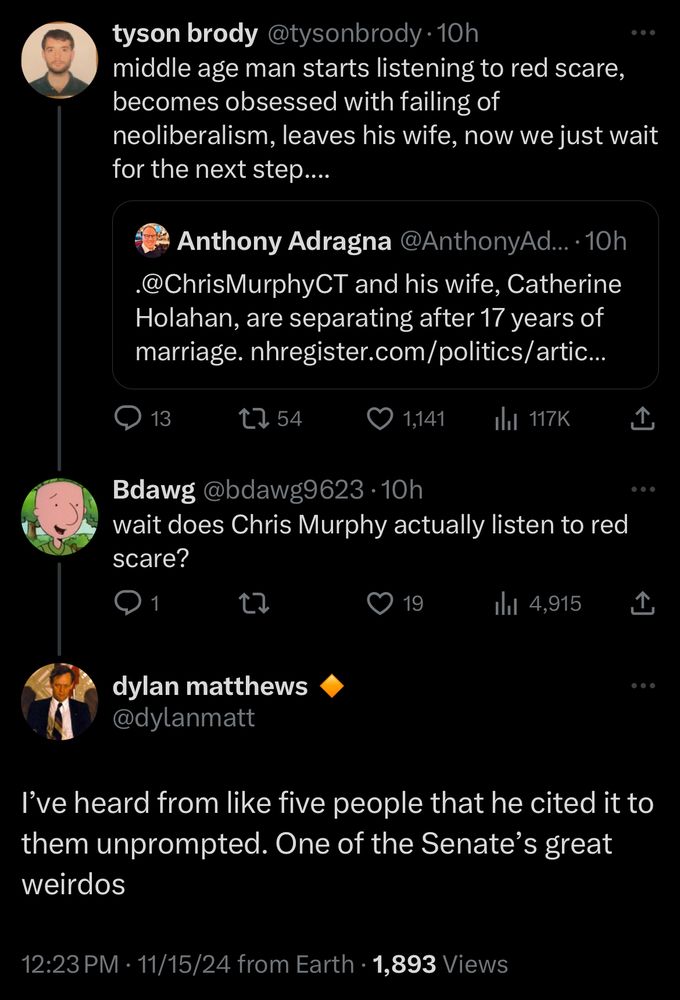Open tyson brody's profile picture

coord(59,60)
